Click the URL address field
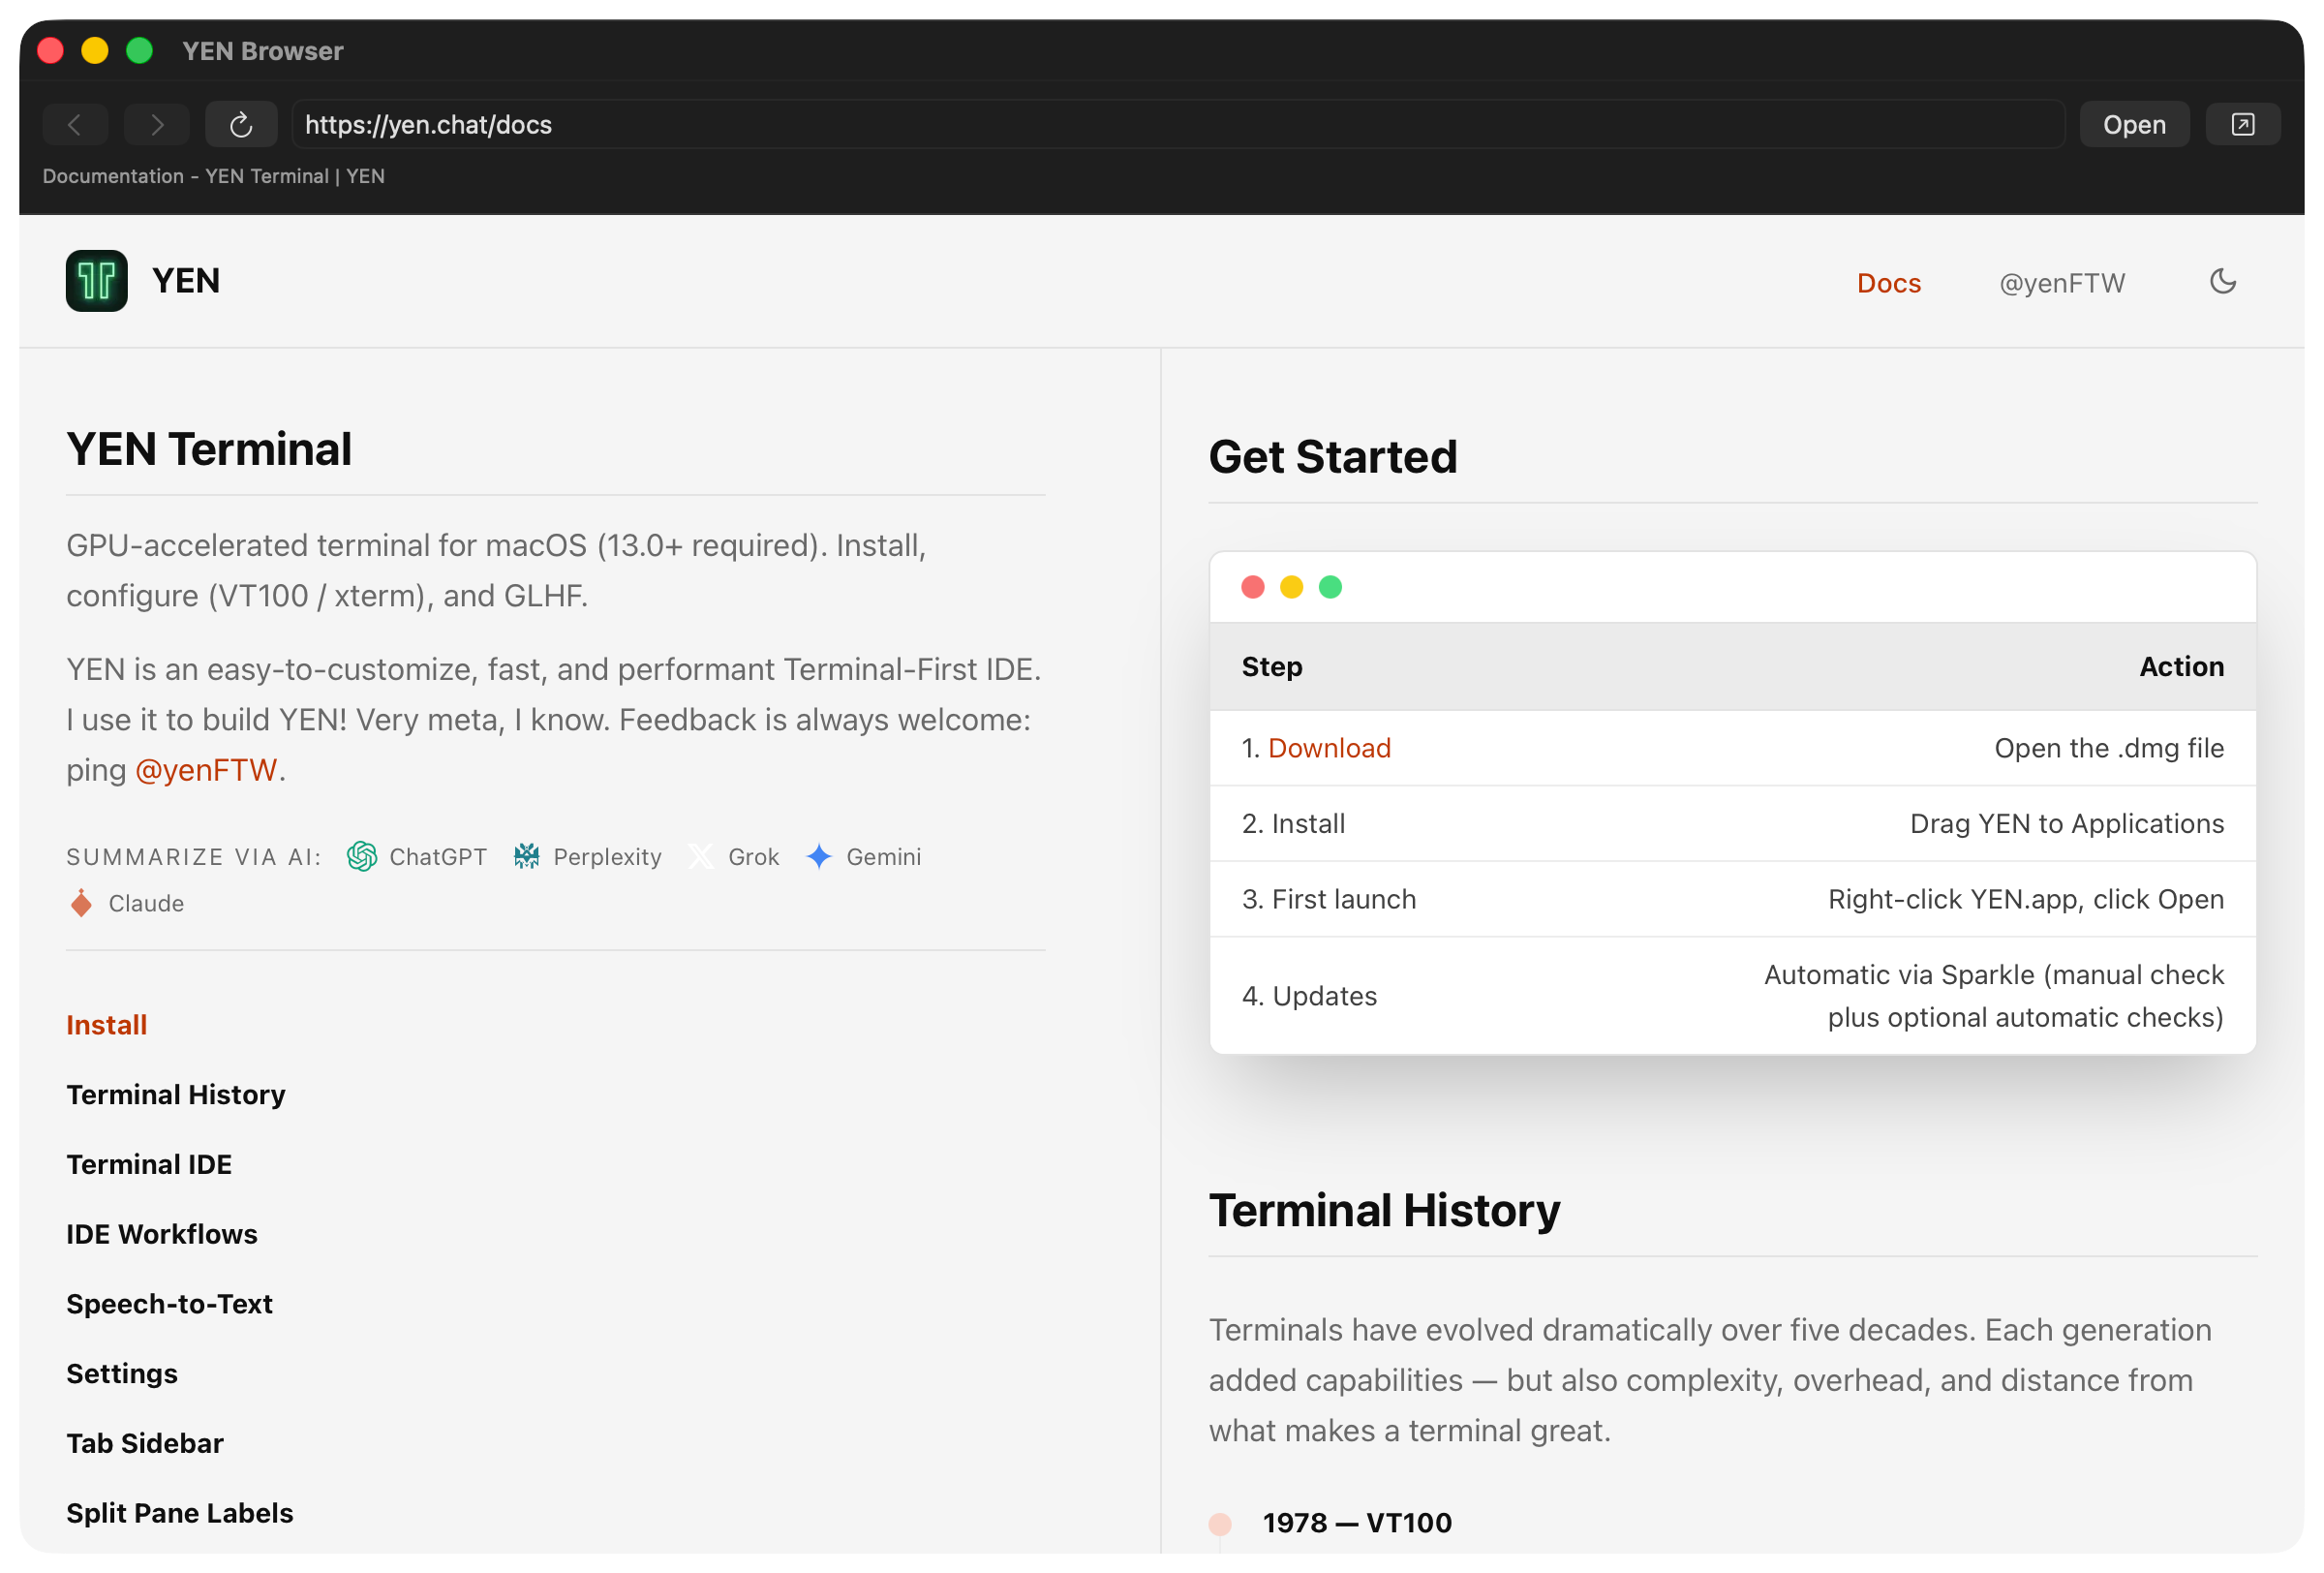Image resolution: width=2324 pixels, height=1573 pixels. pos(1178,125)
